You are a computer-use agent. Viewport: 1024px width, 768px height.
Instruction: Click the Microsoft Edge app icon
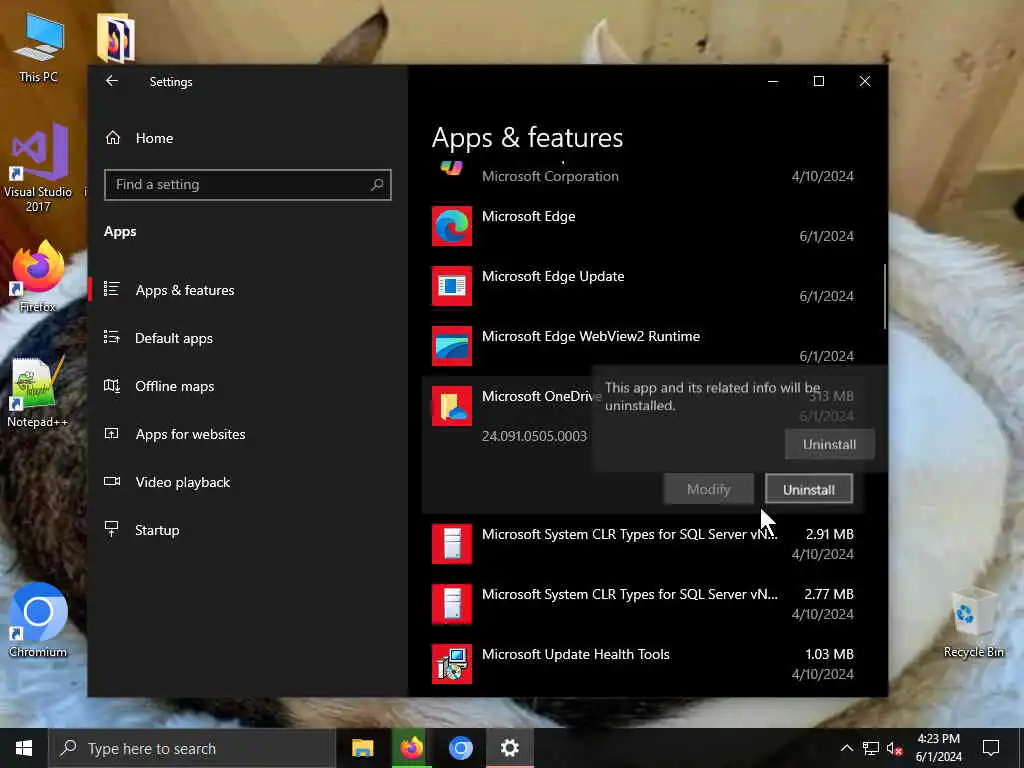click(452, 226)
